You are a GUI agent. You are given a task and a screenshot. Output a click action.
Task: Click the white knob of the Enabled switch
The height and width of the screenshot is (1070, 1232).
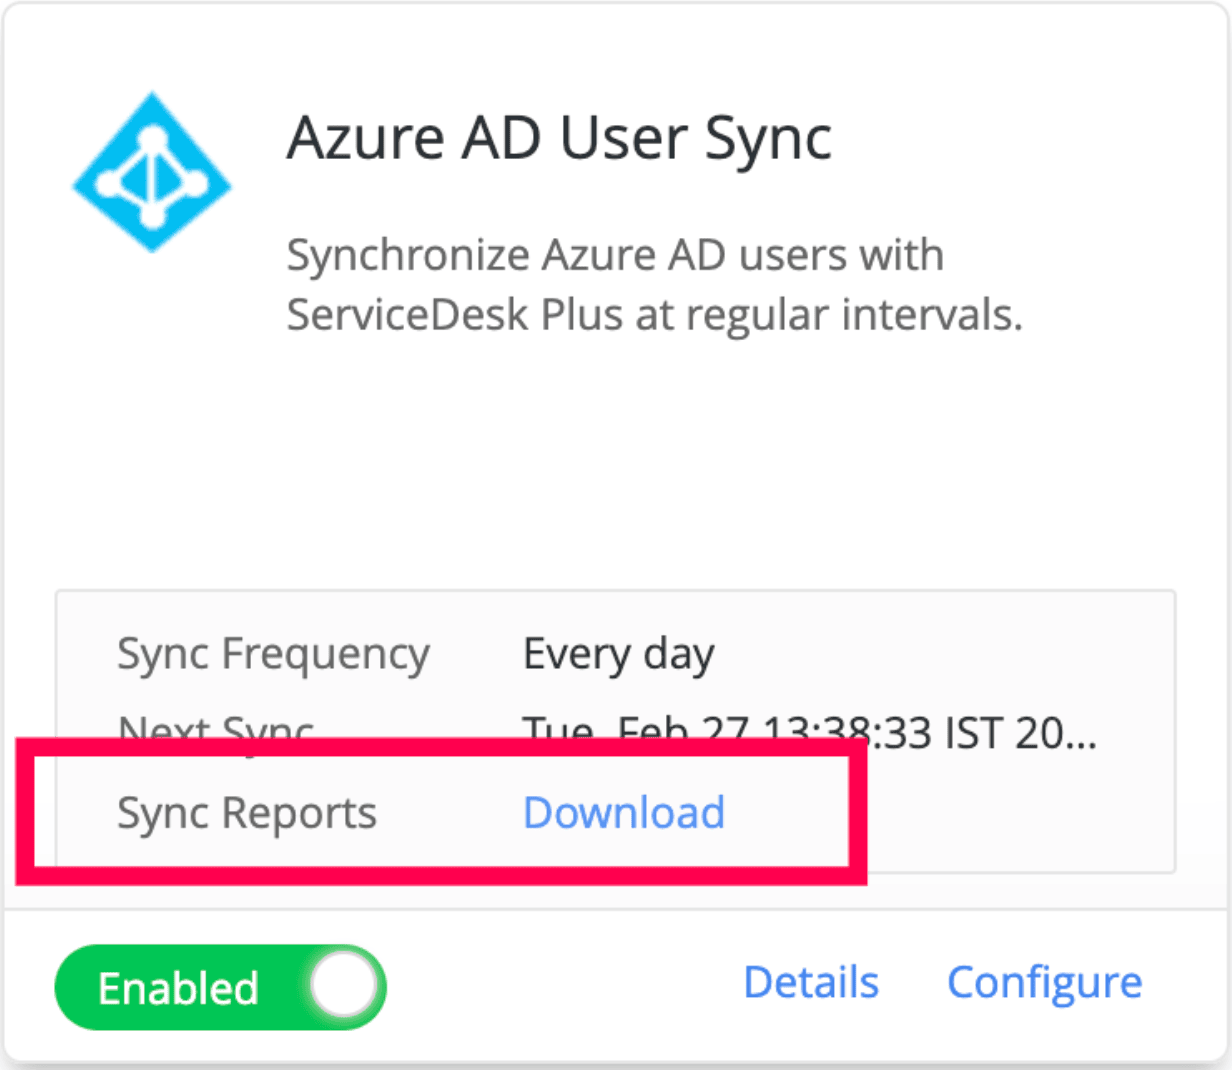343,986
